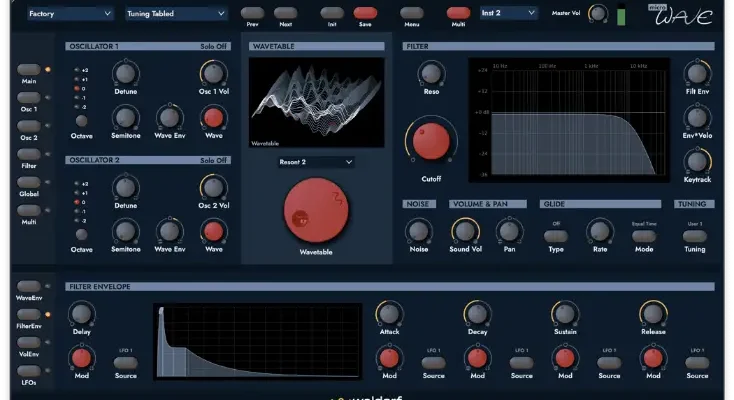The width and height of the screenshot is (734, 400).
Task: Click the Noise level knob
Action: (419, 230)
